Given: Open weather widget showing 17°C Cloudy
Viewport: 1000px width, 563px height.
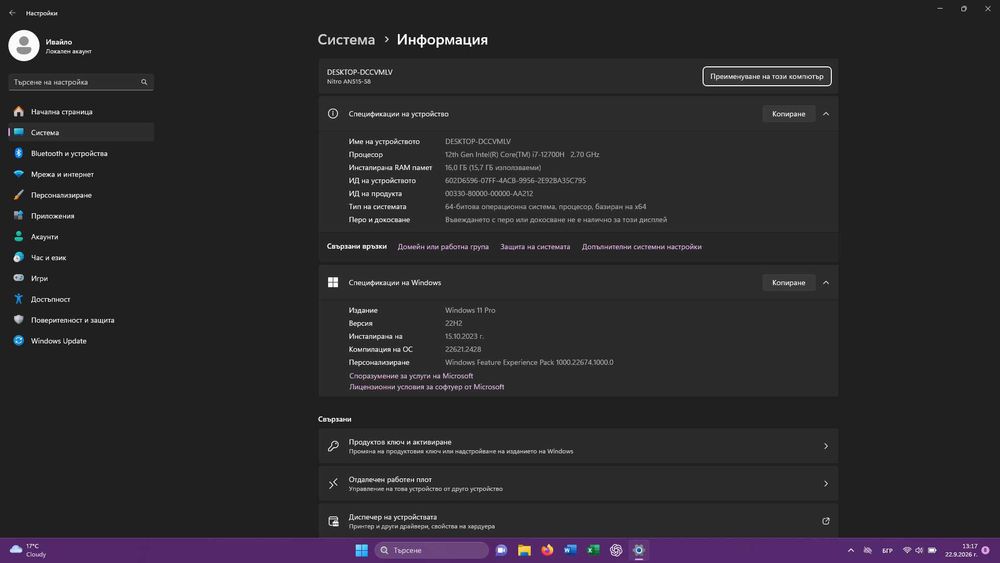Looking at the screenshot, I should click(27, 550).
